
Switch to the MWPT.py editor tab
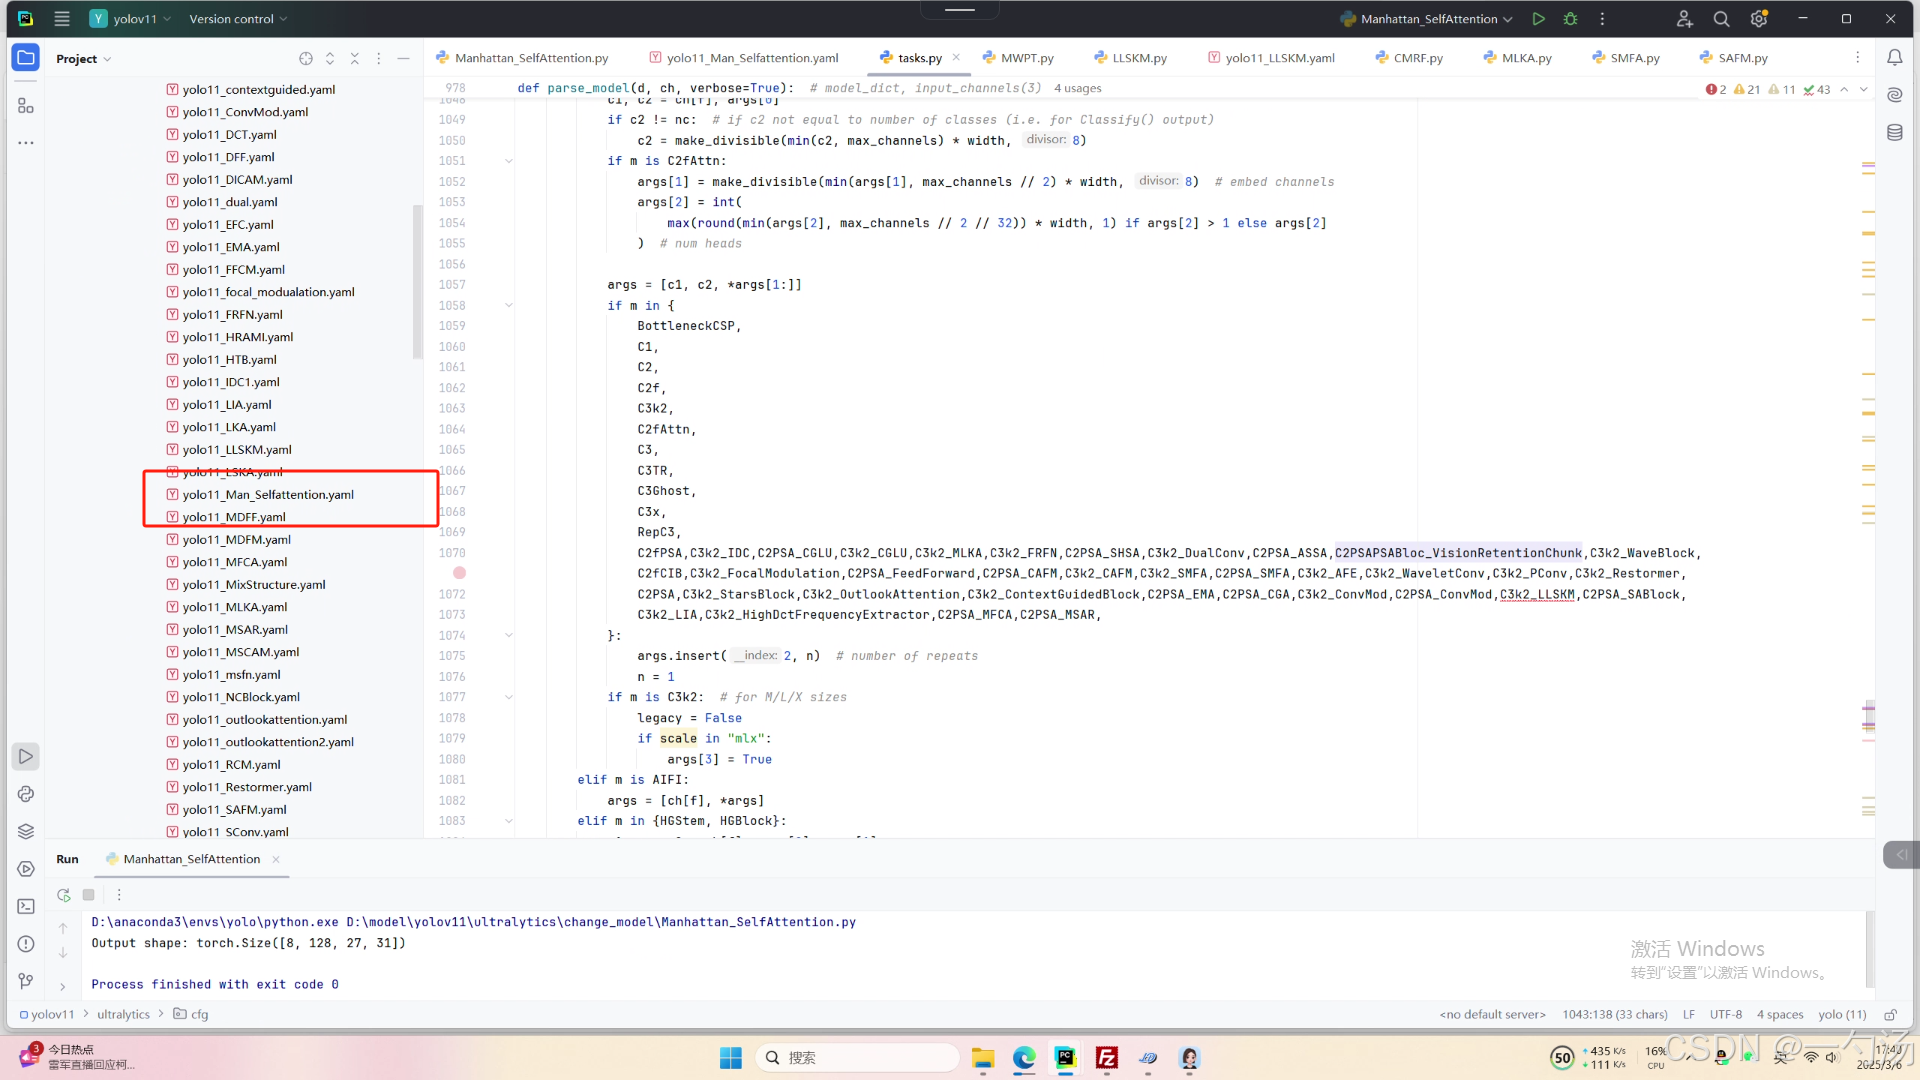pyautogui.click(x=1026, y=58)
